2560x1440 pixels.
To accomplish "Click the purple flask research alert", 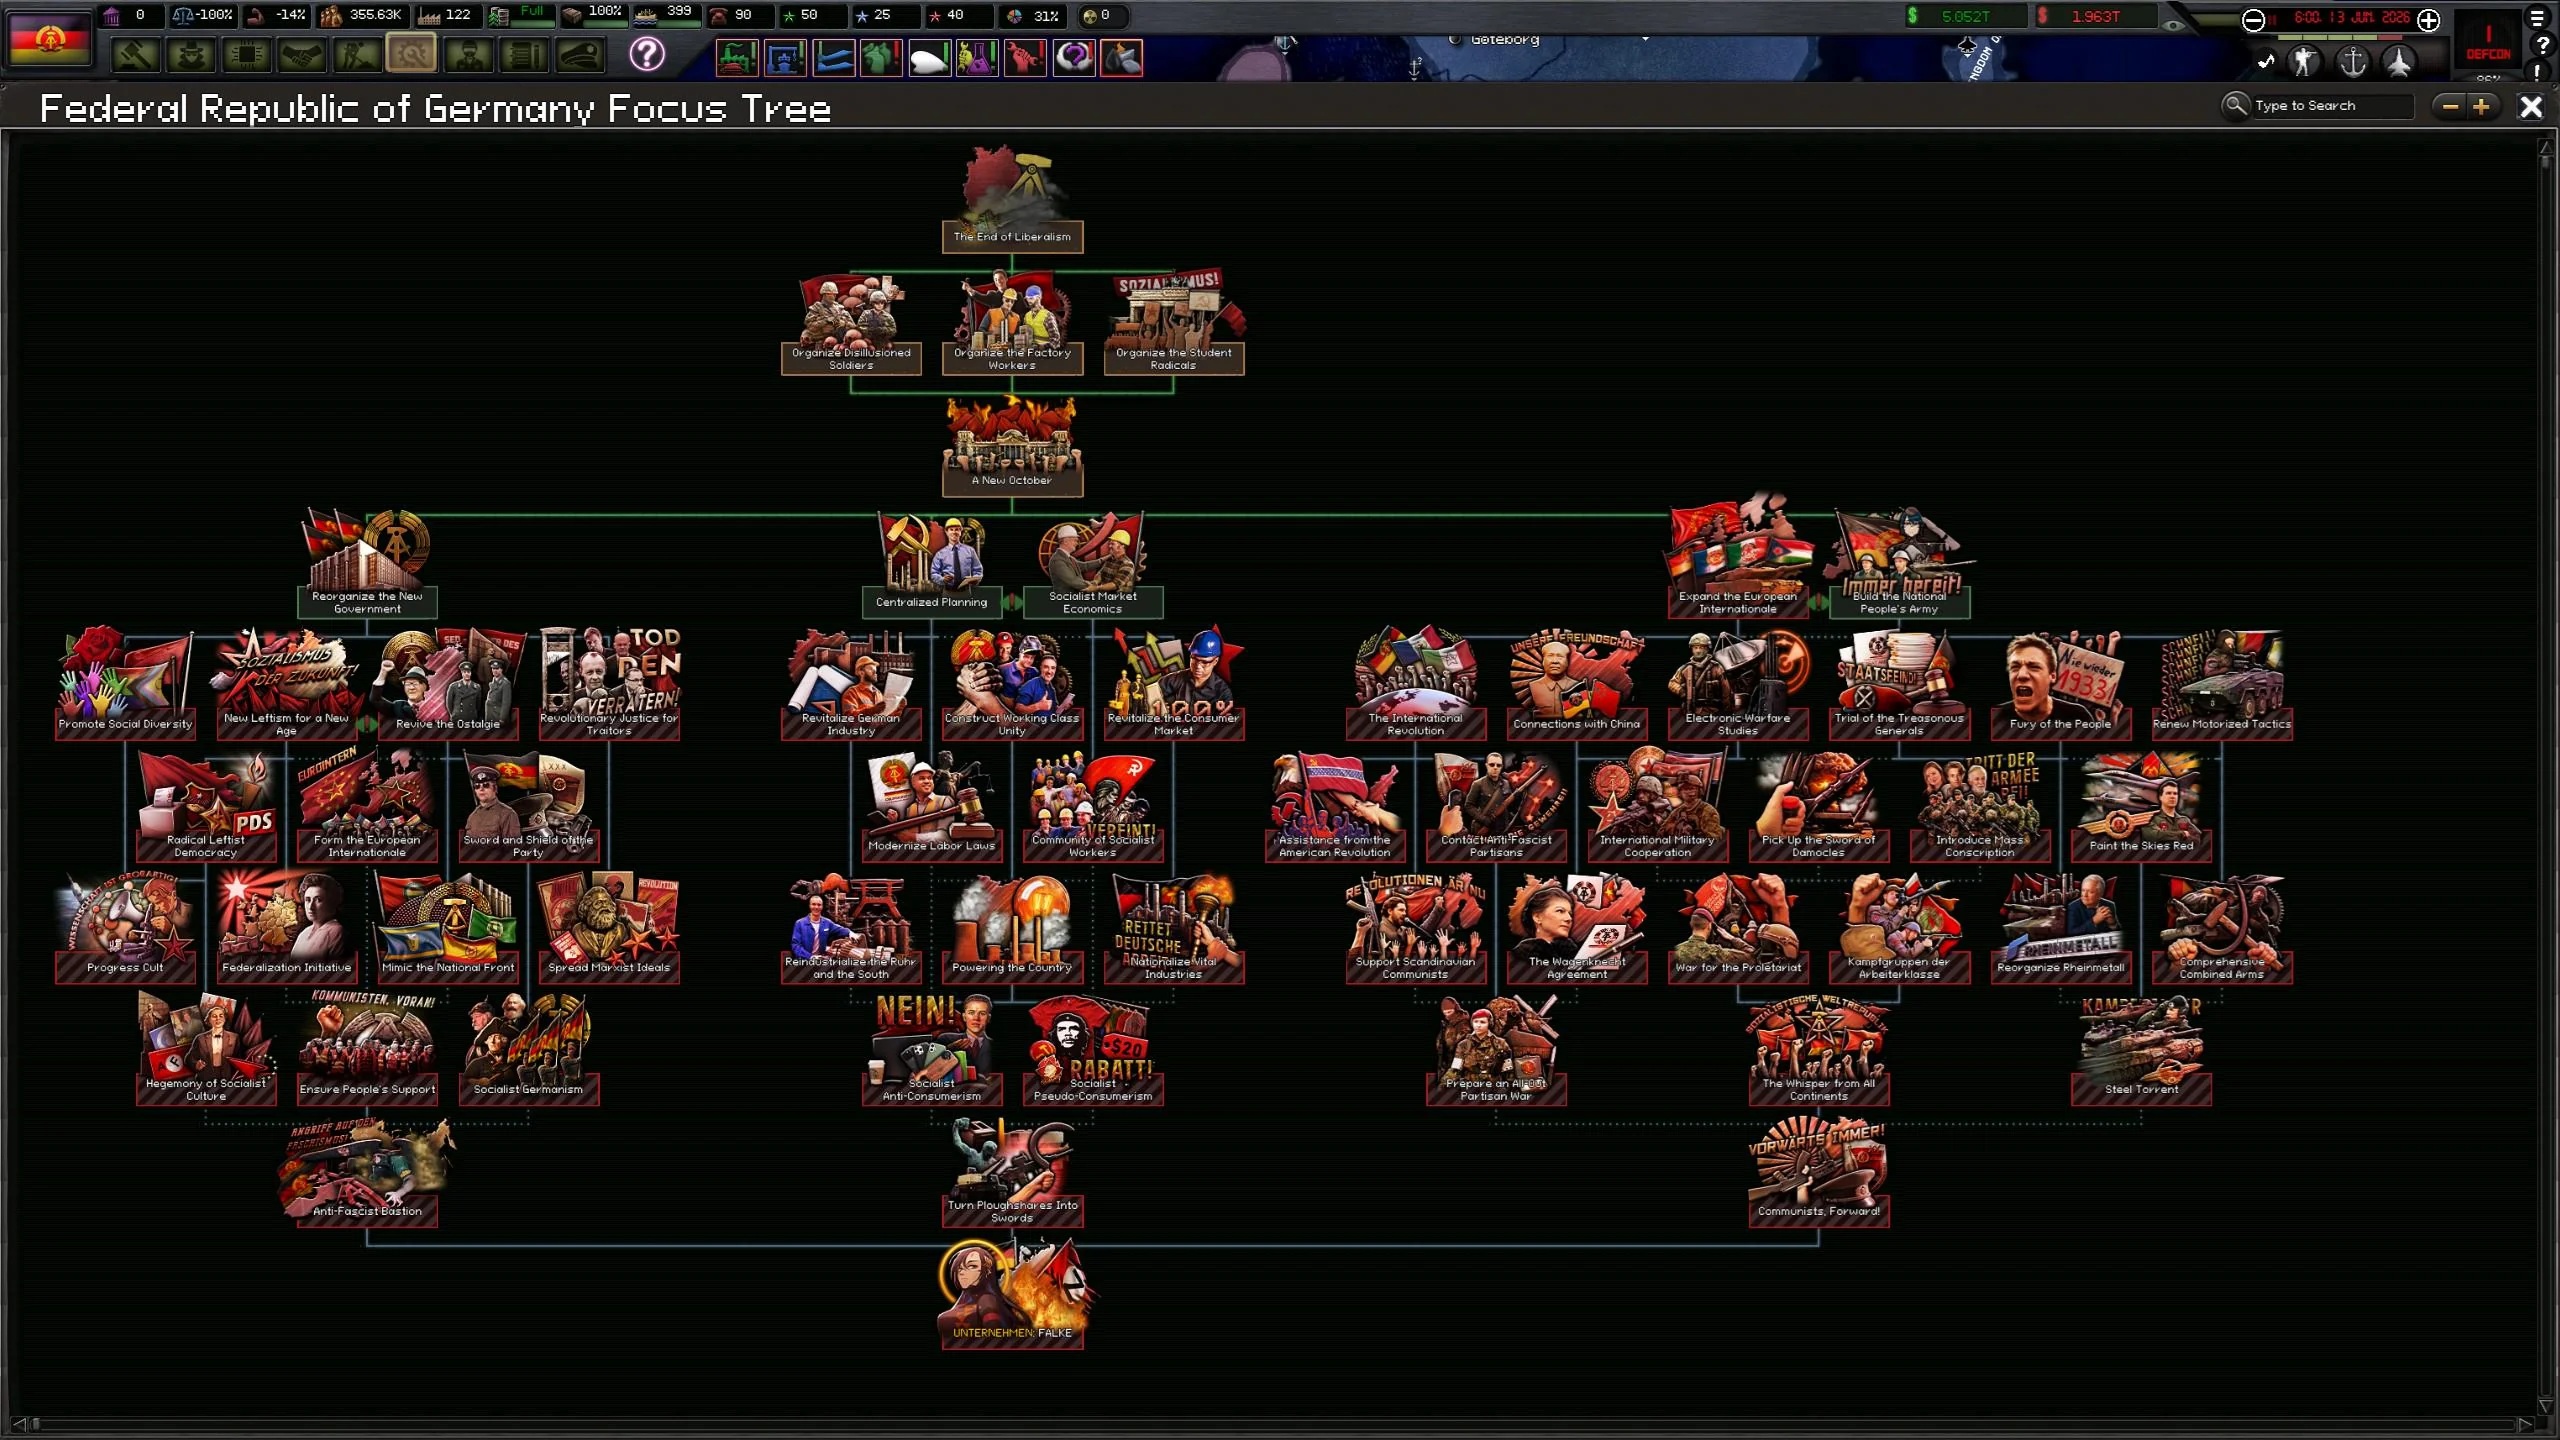I will (x=977, y=58).
